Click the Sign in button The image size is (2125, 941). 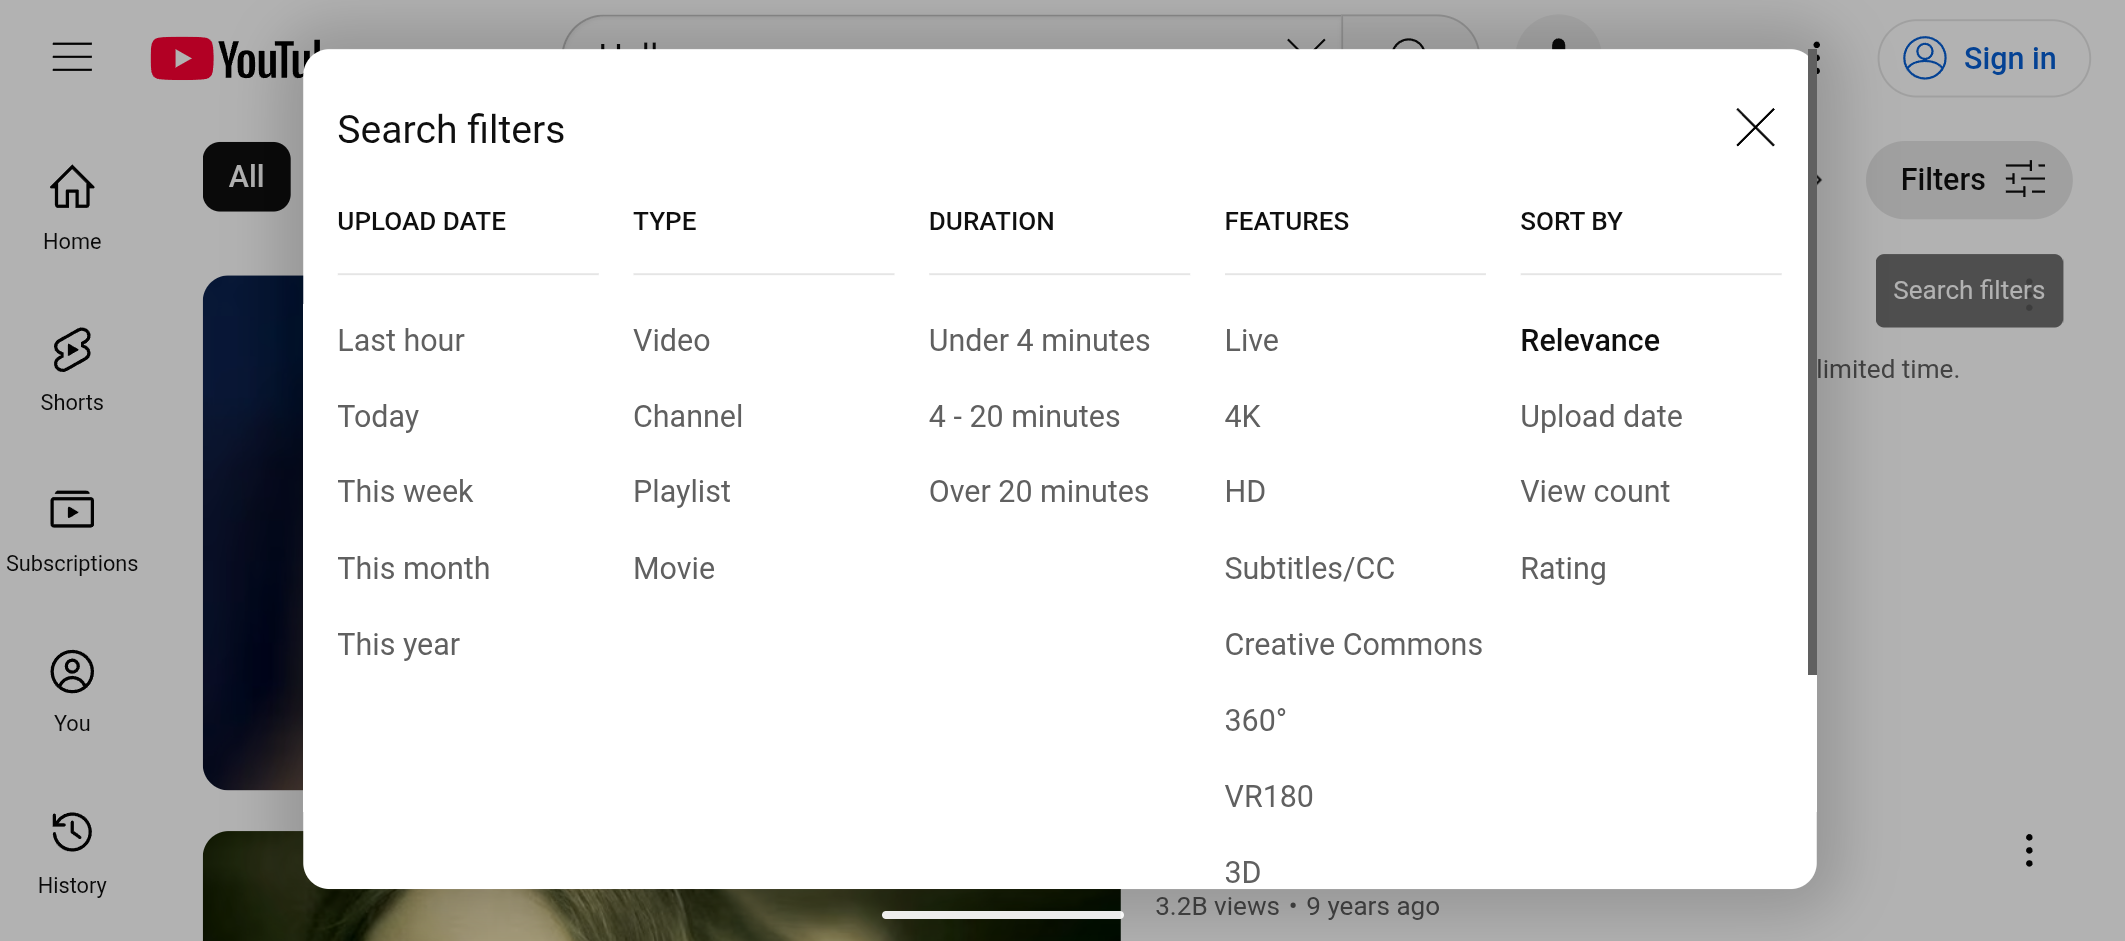[1983, 59]
